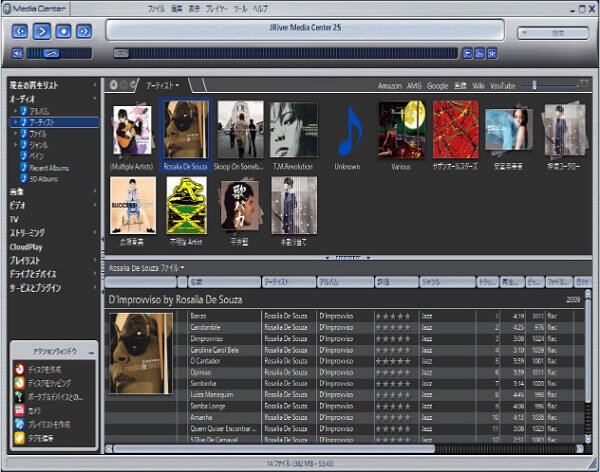Image resolution: width=600 pixels, height=472 pixels.
Task: Click the search input field
Action: pyautogui.click(x=558, y=33)
